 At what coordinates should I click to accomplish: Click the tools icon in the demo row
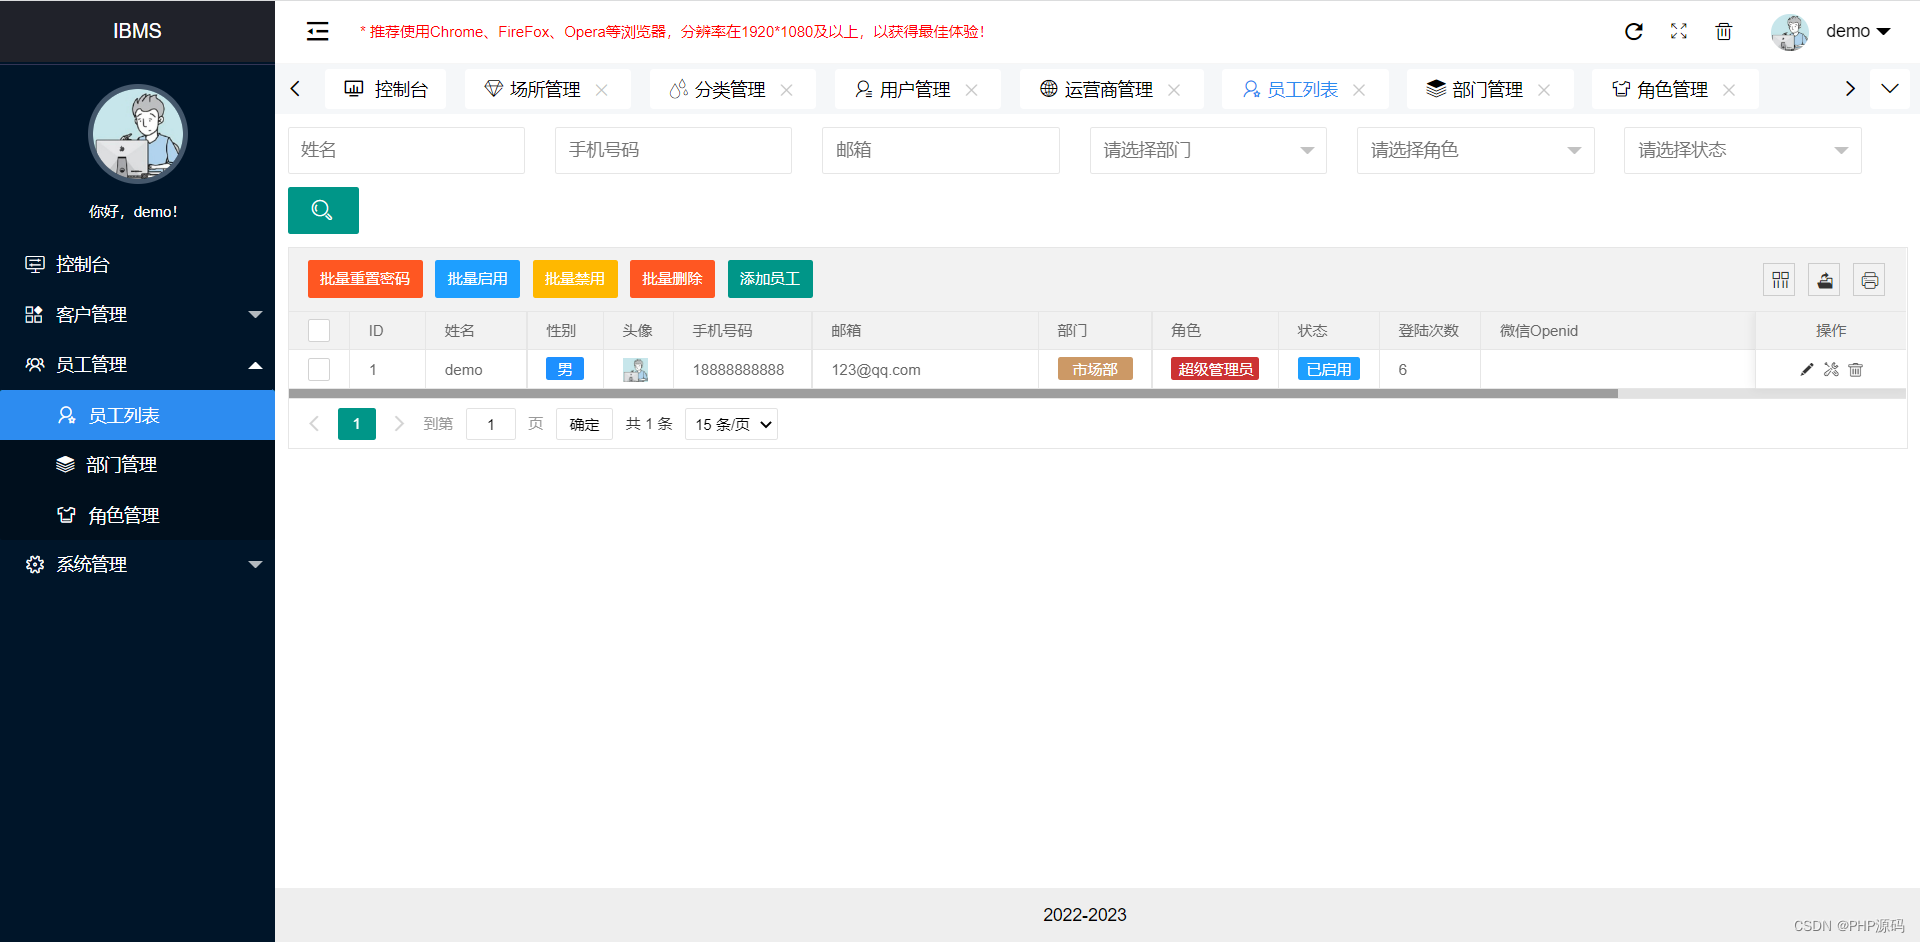coord(1831,370)
